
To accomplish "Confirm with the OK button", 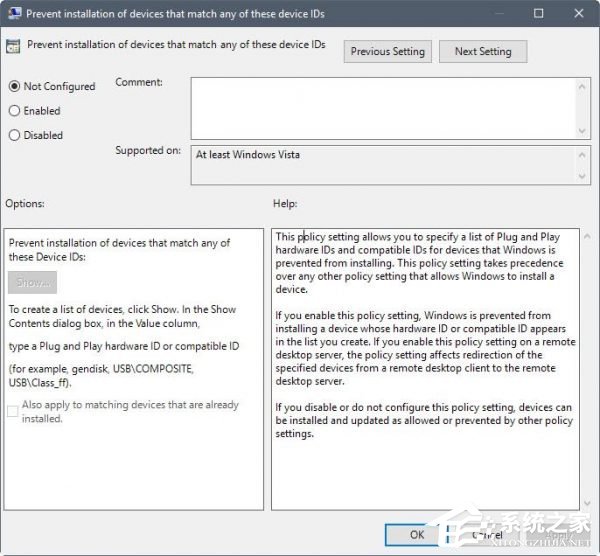I will (x=417, y=535).
